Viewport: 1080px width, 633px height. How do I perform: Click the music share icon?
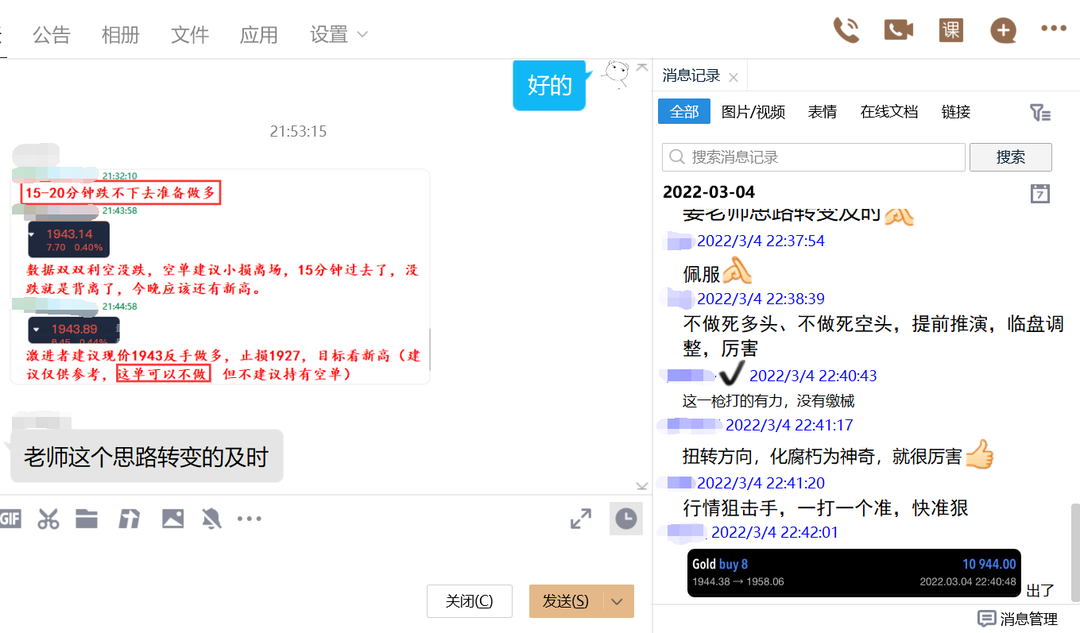tap(129, 519)
